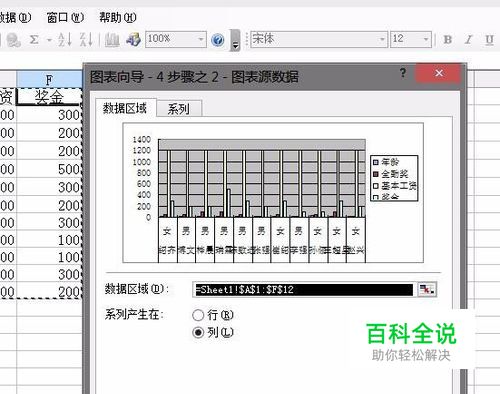The image size is (500, 394).
Task: Click the 年龄 legend entry in preview
Action: click(x=386, y=162)
